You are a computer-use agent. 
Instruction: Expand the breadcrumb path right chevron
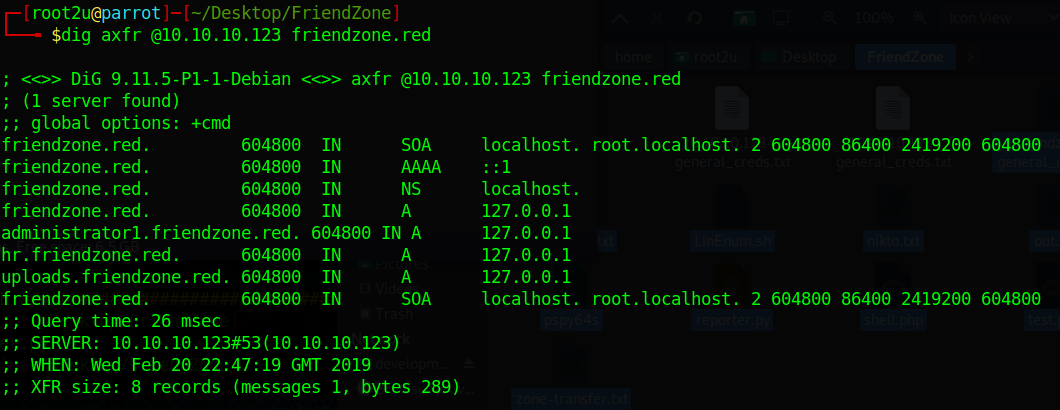[x=971, y=57]
